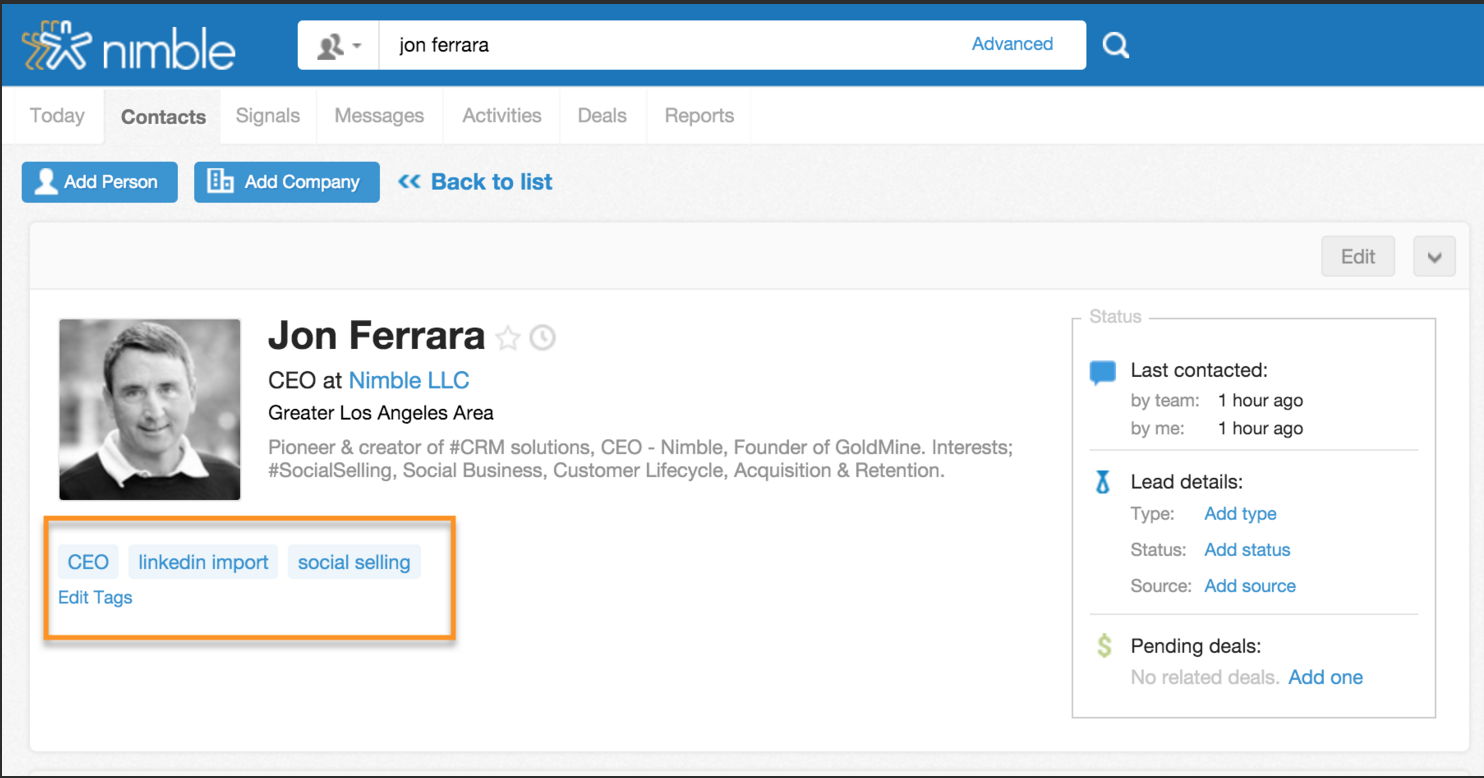The image size is (1484, 778).
Task: Open the Reports tab
Action: pyautogui.click(x=699, y=116)
